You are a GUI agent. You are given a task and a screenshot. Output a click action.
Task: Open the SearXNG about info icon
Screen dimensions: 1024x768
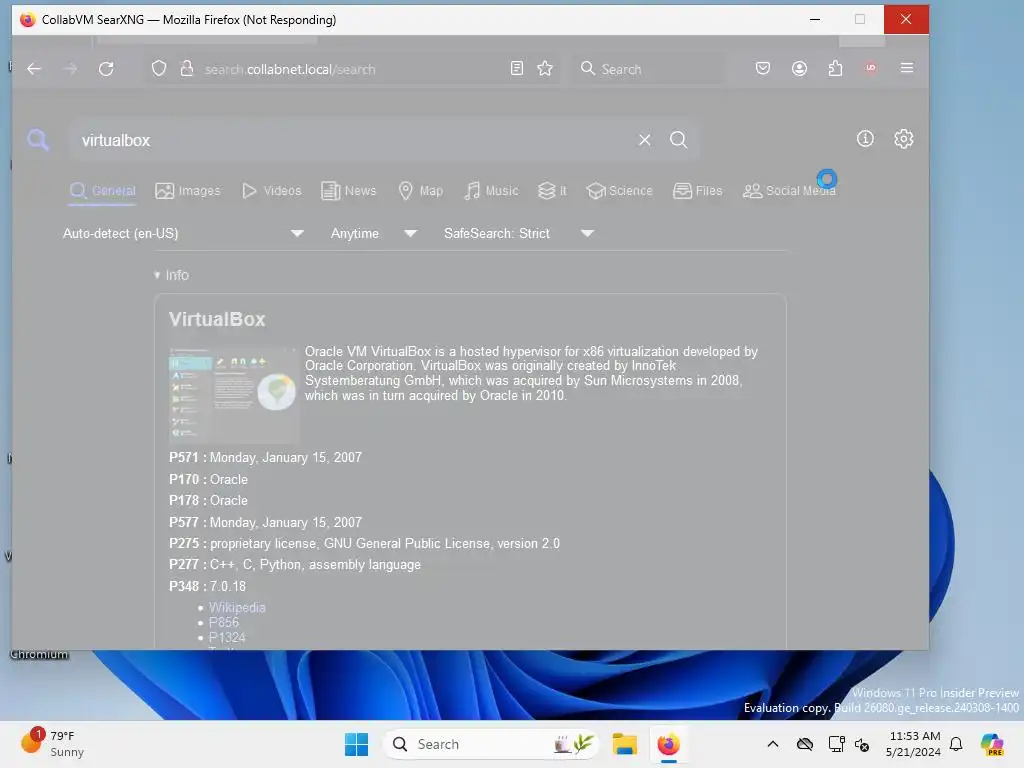point(865,138)
